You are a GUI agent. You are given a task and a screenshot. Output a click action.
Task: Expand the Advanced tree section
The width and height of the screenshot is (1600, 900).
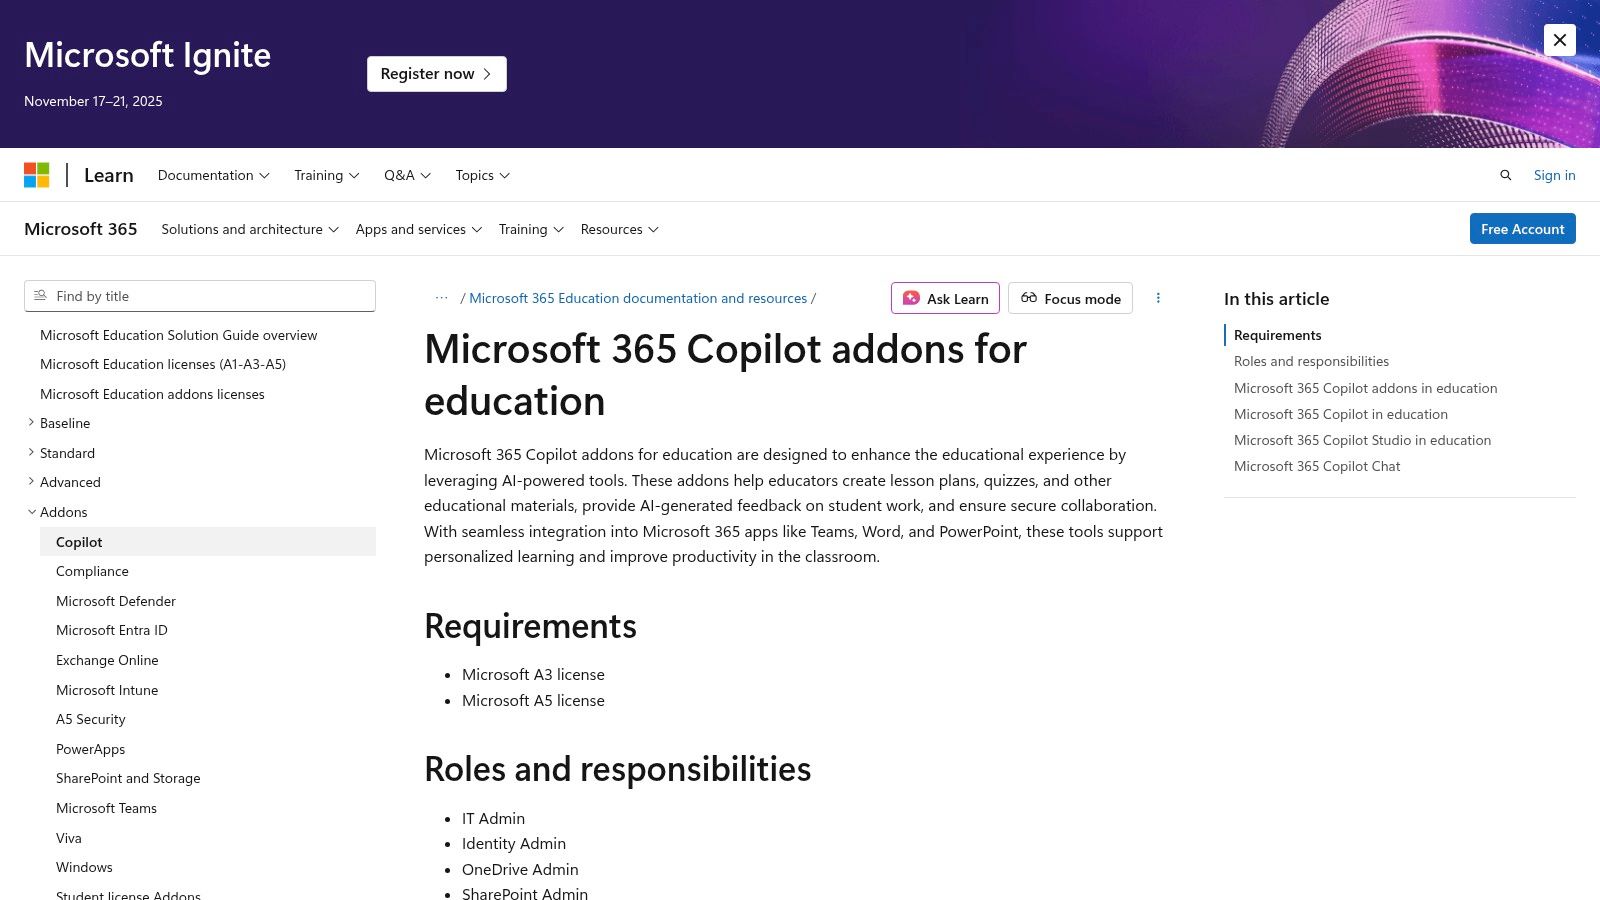tap(31, 482)
